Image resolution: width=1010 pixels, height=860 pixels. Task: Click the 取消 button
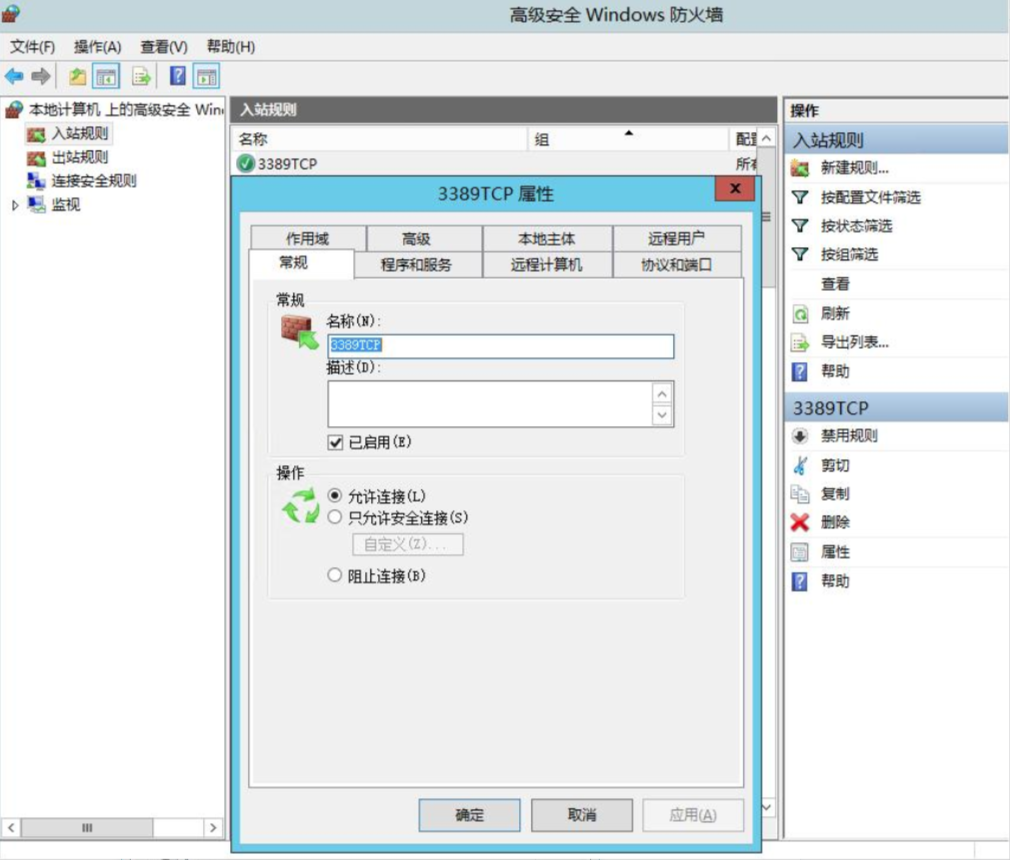pos(582,815)
